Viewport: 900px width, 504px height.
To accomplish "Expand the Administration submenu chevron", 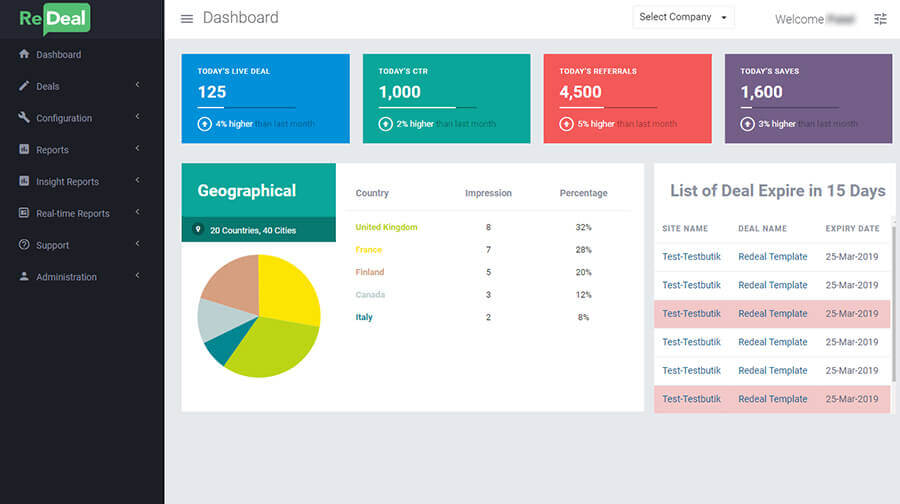I will (x=137, y=276).
